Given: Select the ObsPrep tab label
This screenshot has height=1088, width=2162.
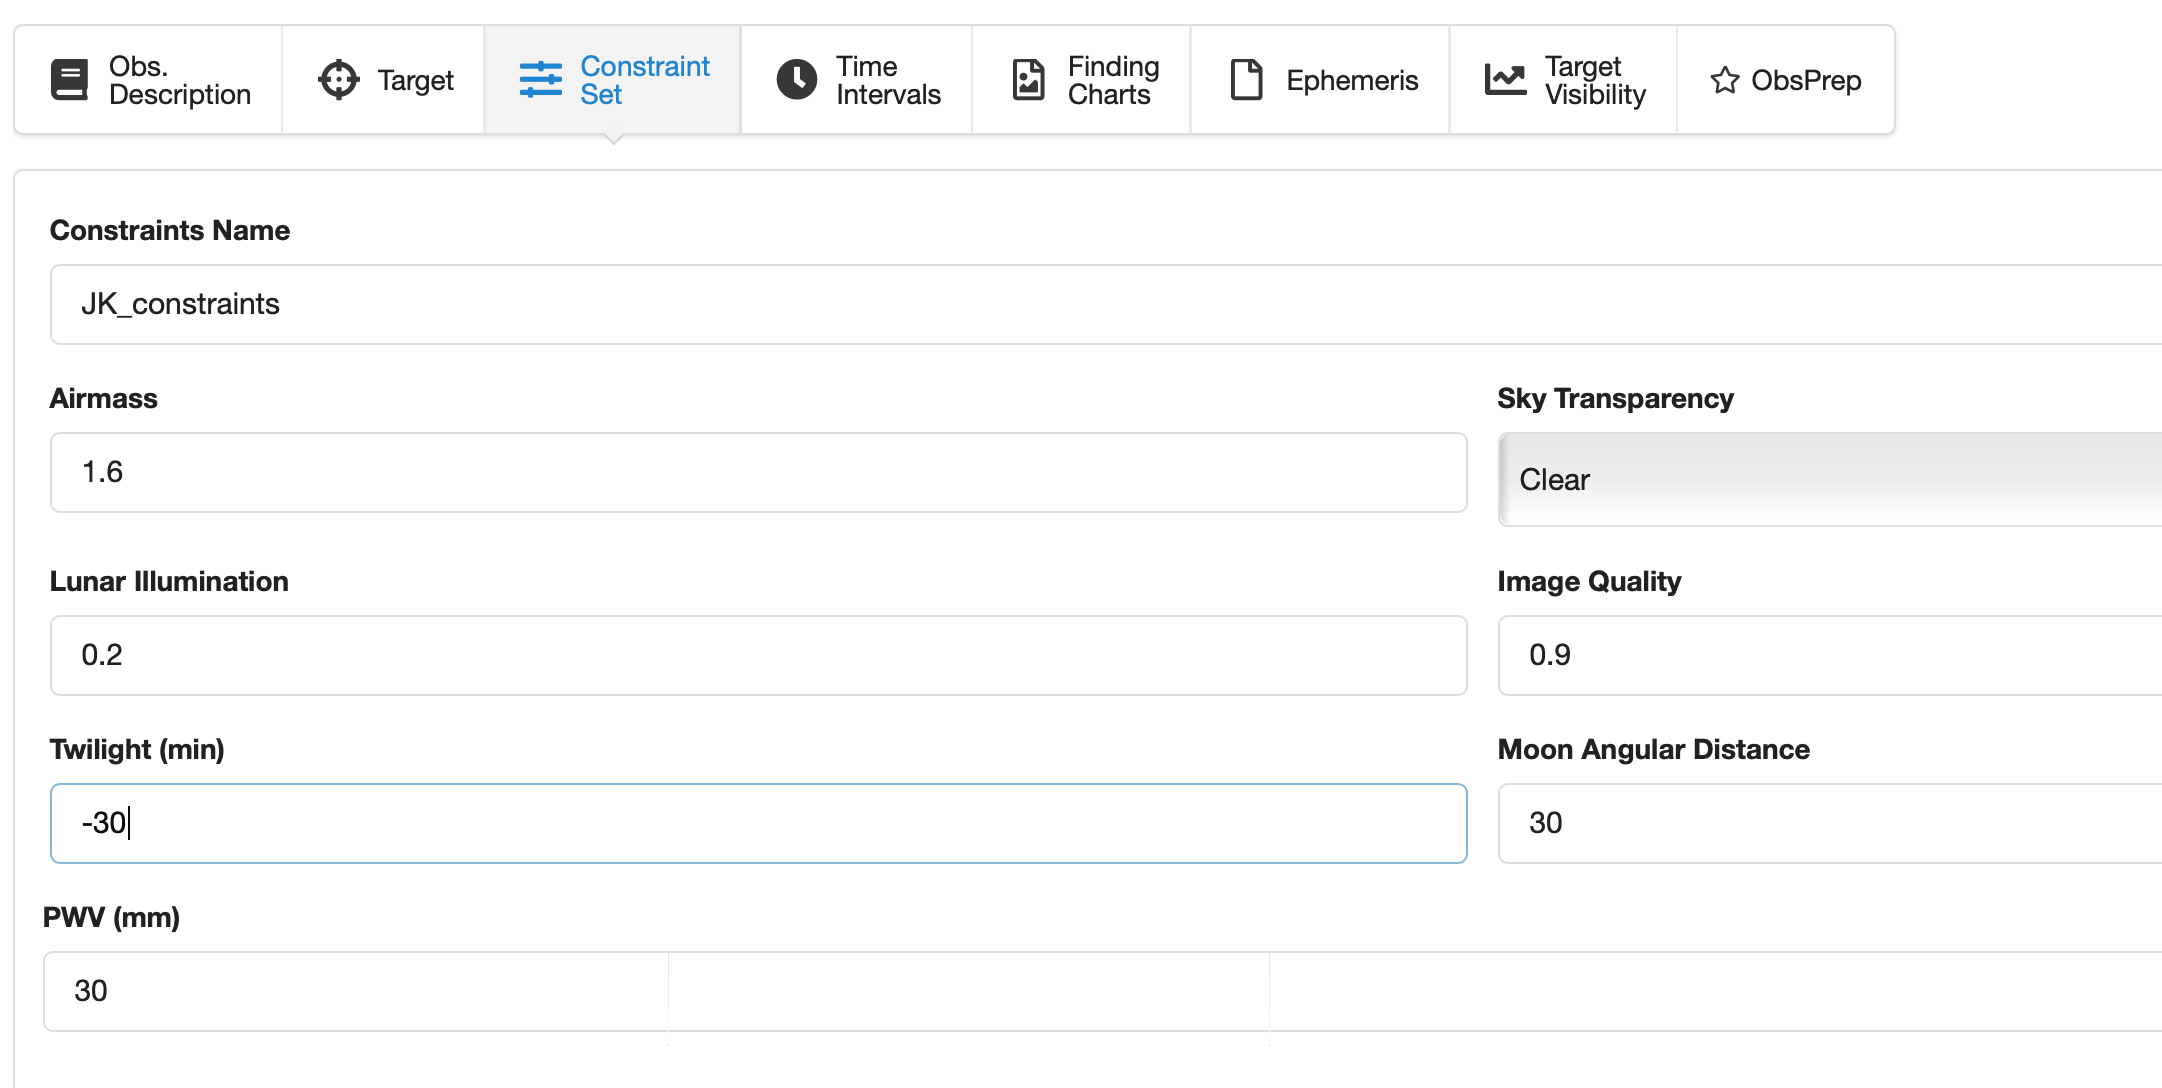Looking at the screenshot, I should point(1806,80).
